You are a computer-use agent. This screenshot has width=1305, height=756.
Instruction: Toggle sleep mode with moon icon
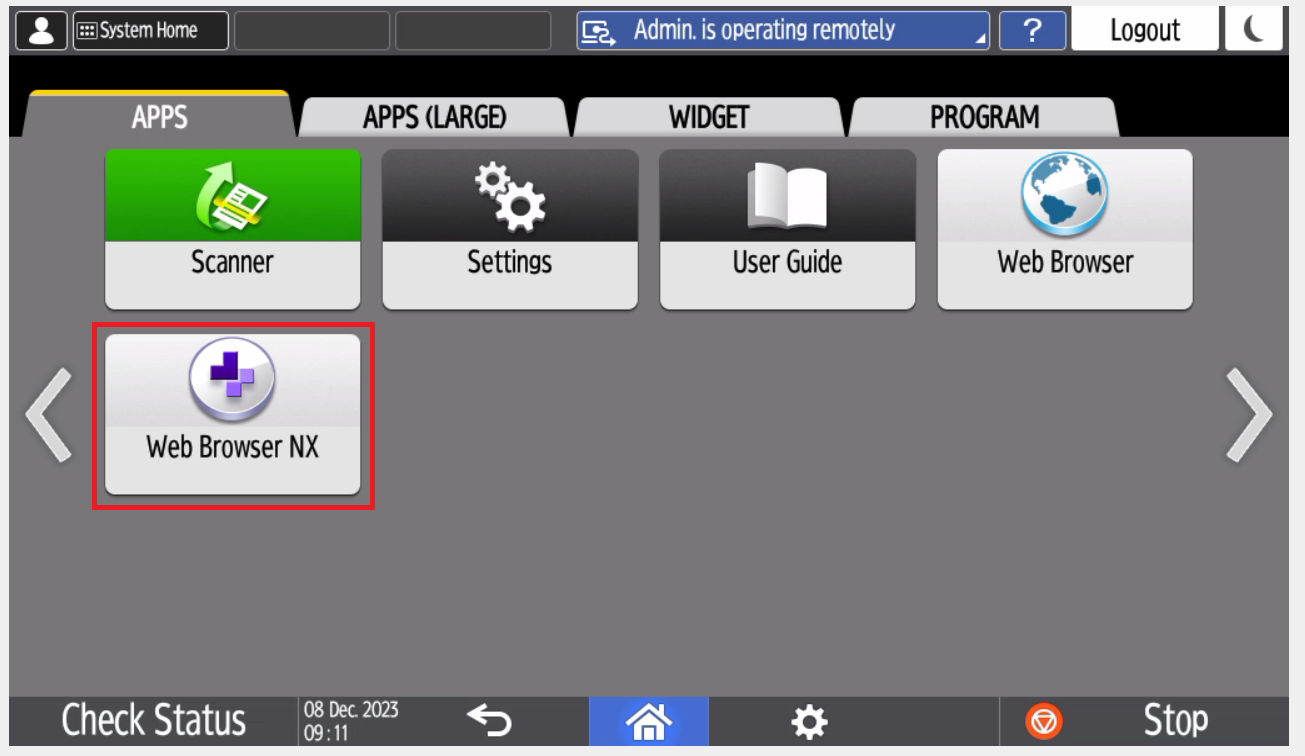coord(1254,31)
